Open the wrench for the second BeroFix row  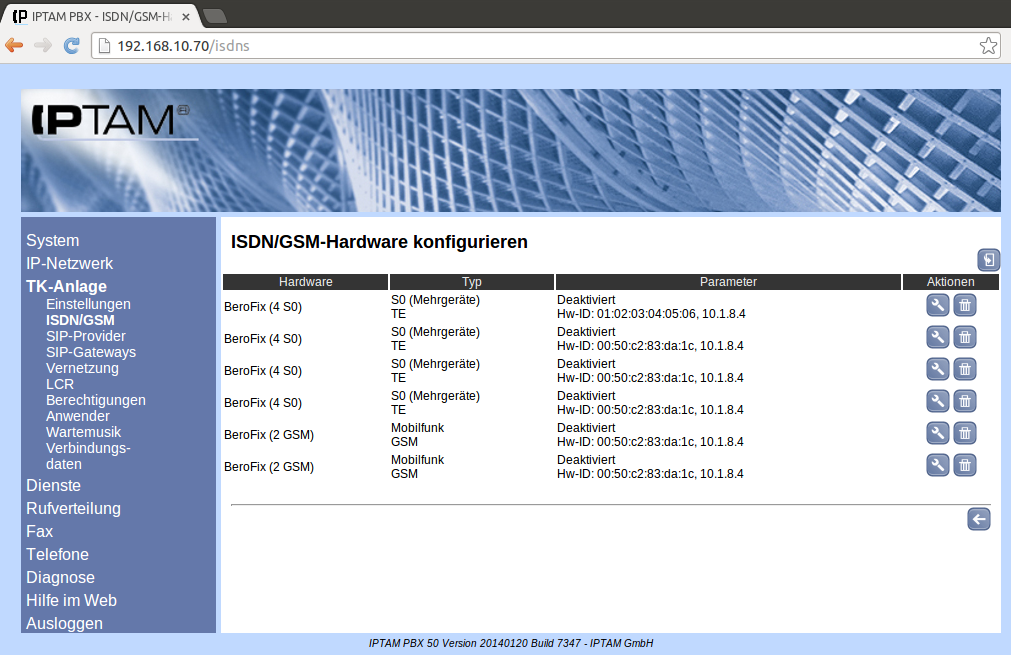click(x=937, y=338)
